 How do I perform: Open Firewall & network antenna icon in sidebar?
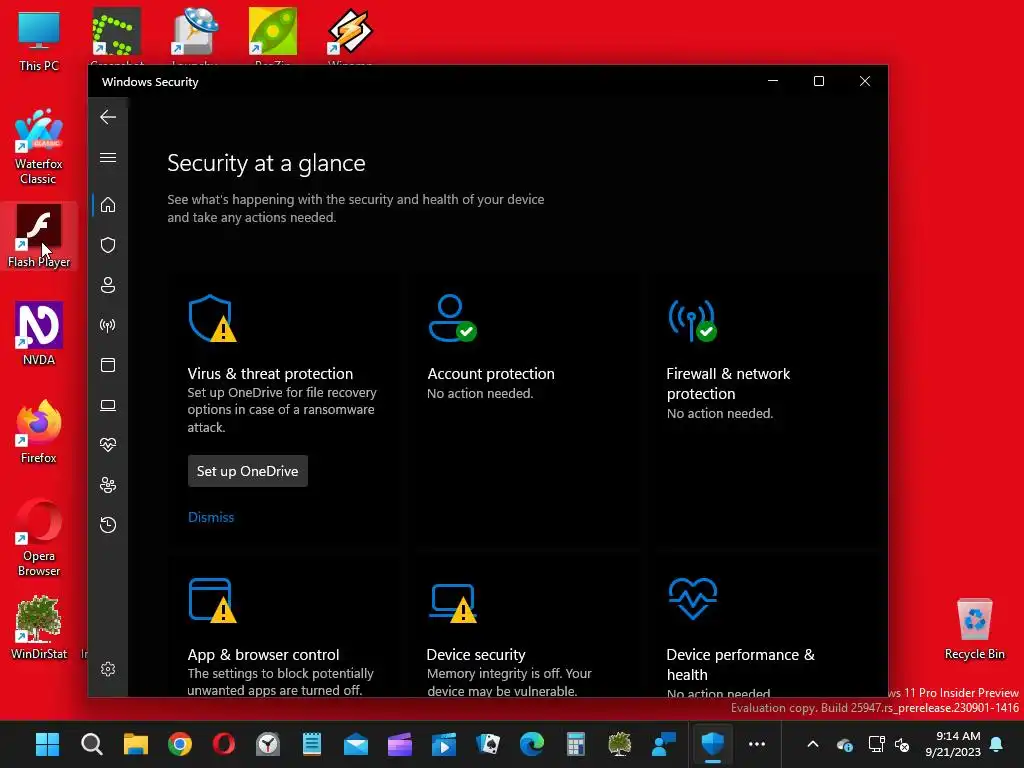[108, 325]
